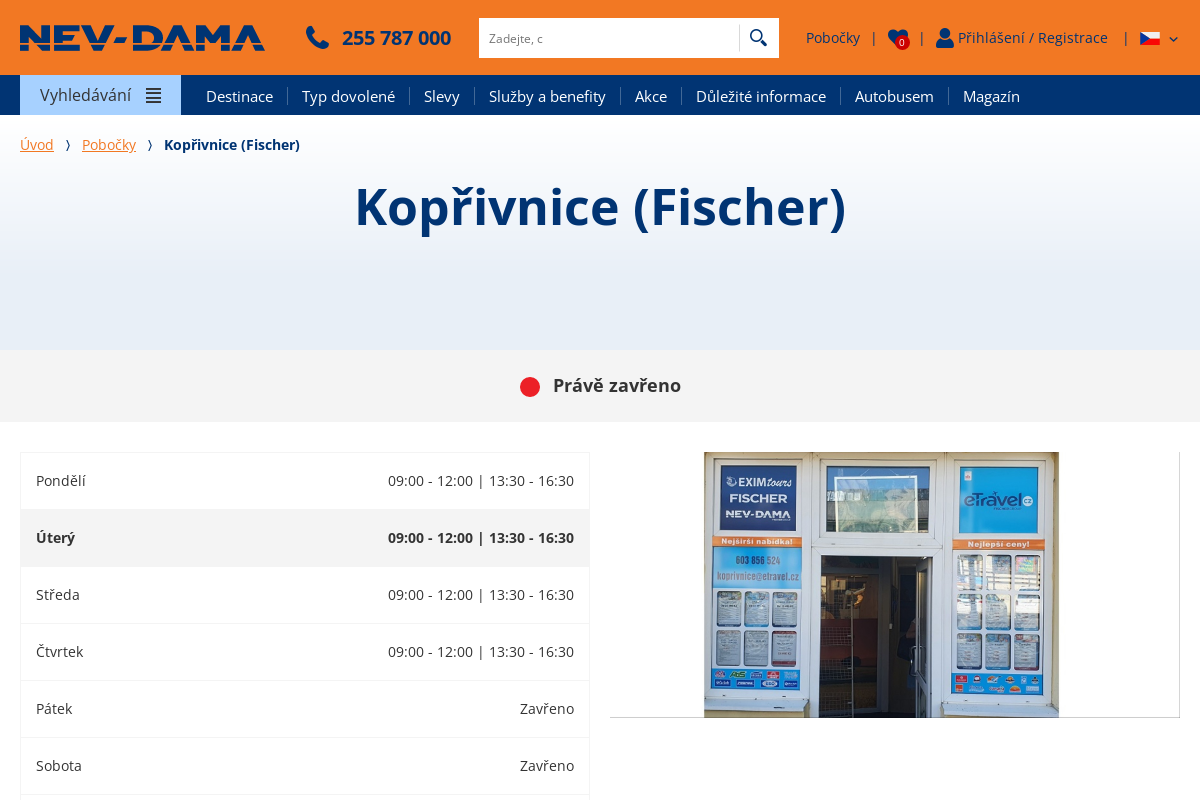Click into the search input field
Image resolution: width=1200 pixels, height=800 pixels.
pos(608,38)
